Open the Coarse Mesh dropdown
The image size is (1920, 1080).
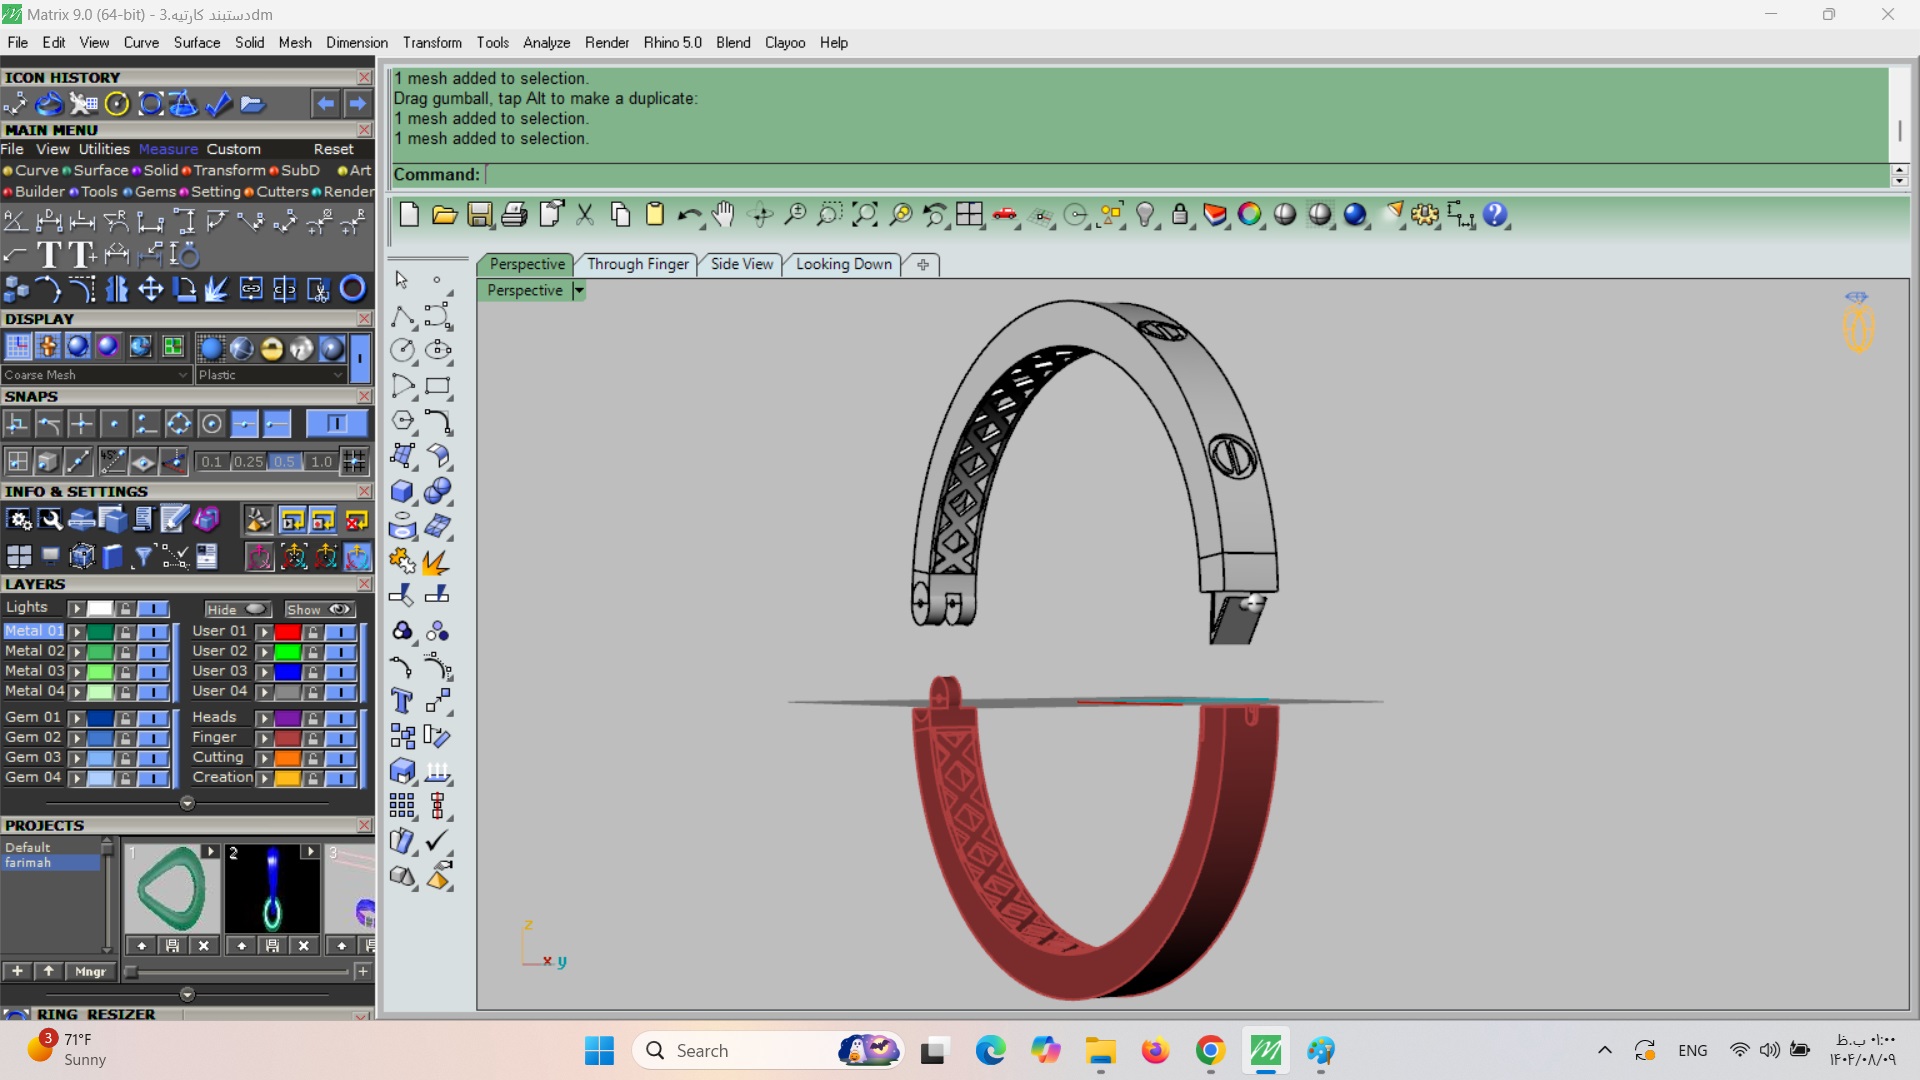[x=95, y=375]
